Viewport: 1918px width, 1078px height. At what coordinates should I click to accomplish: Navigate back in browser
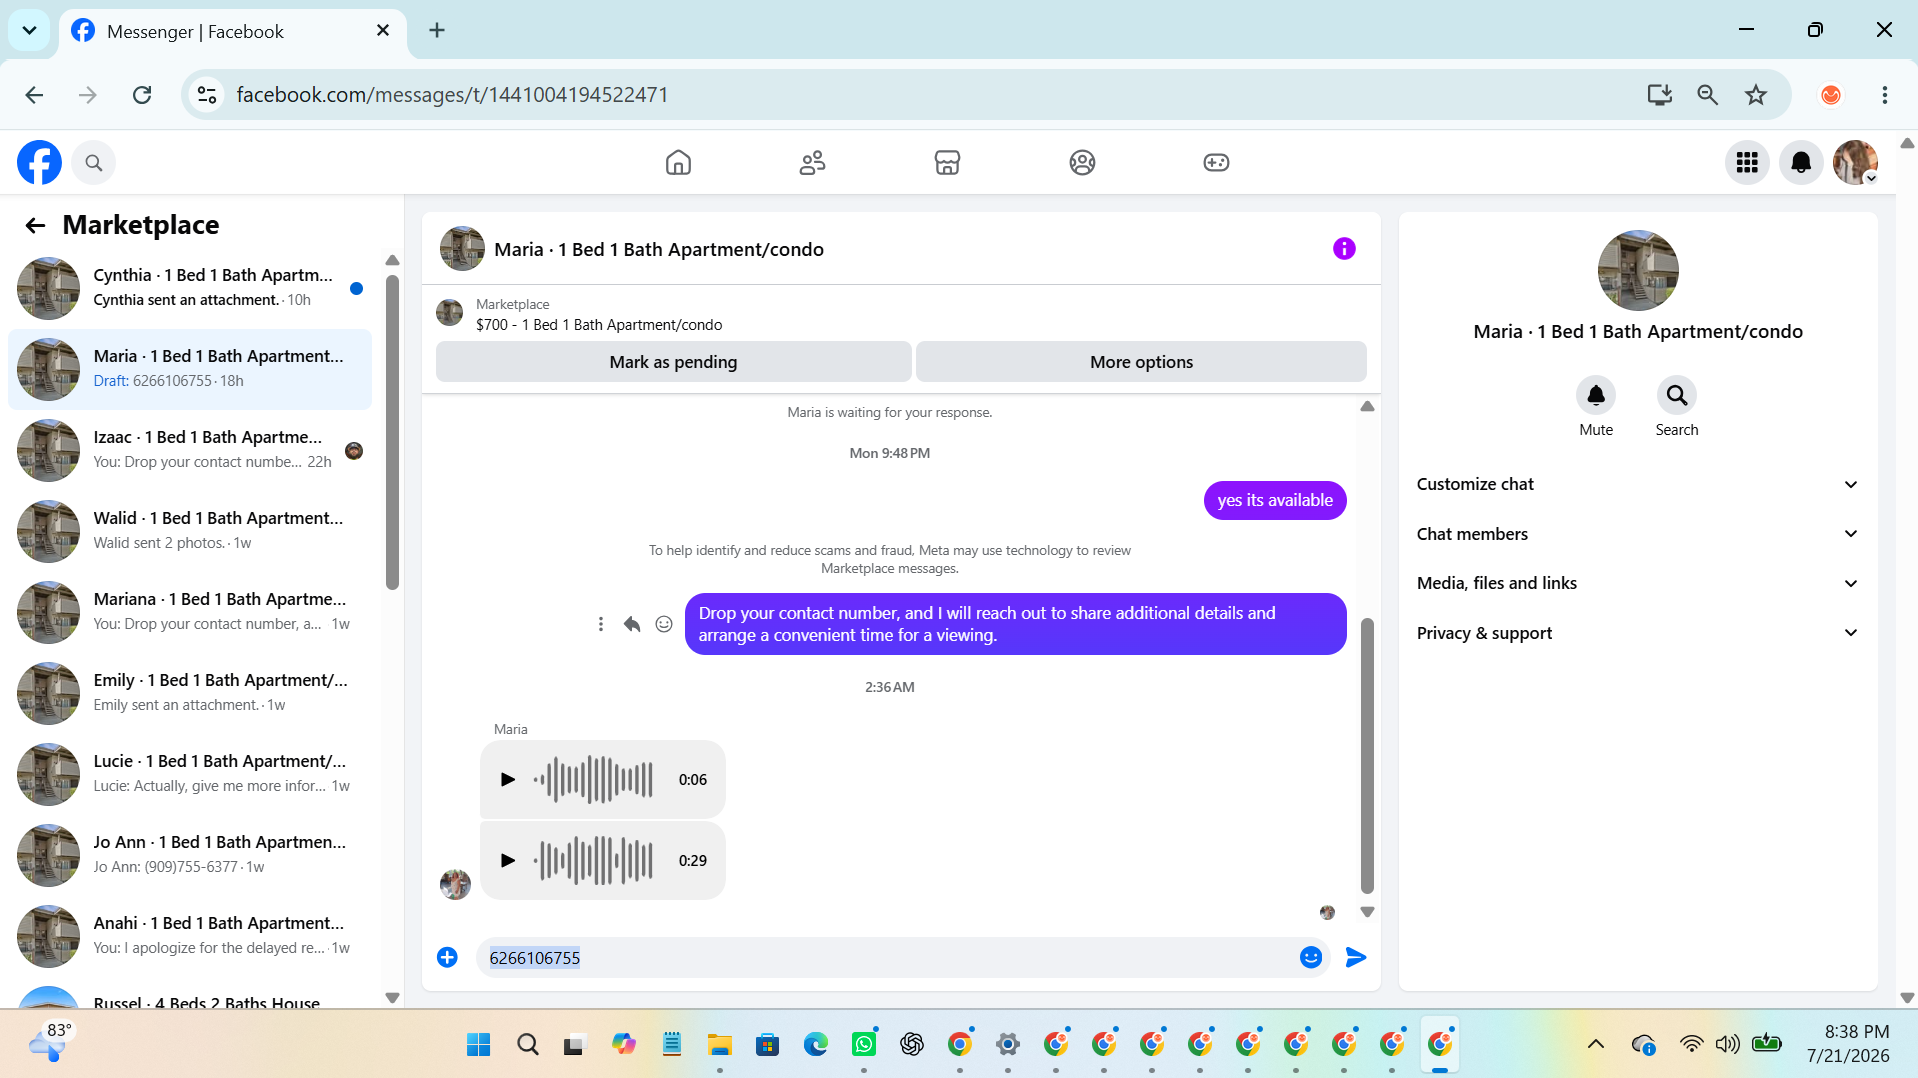point(34,95)
